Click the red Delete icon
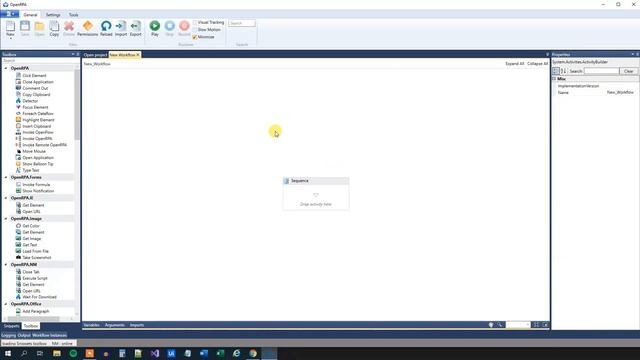This screenshot has height=360, width=640. click(x=69, y=28)
